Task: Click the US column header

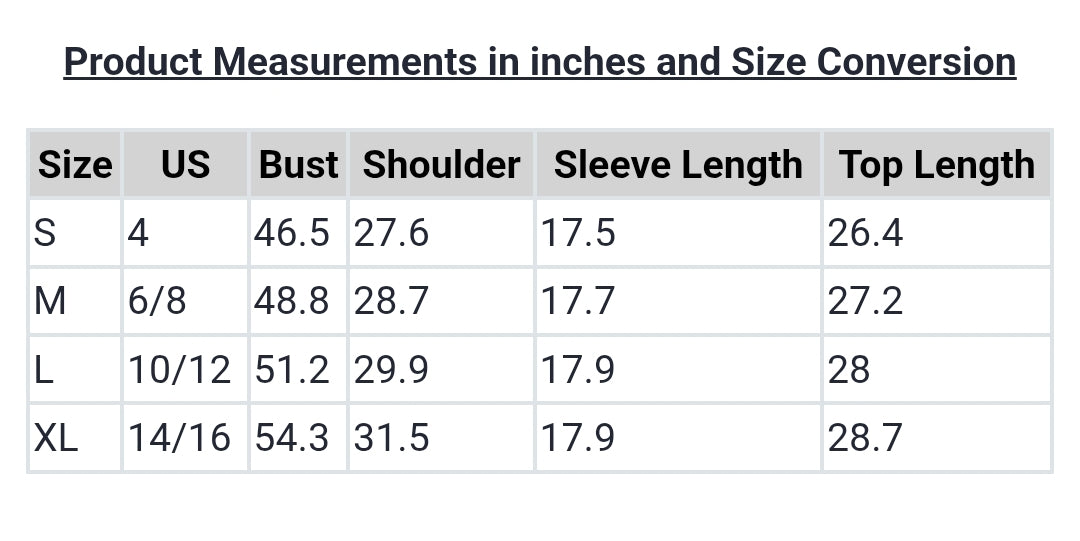Action: 185,165
